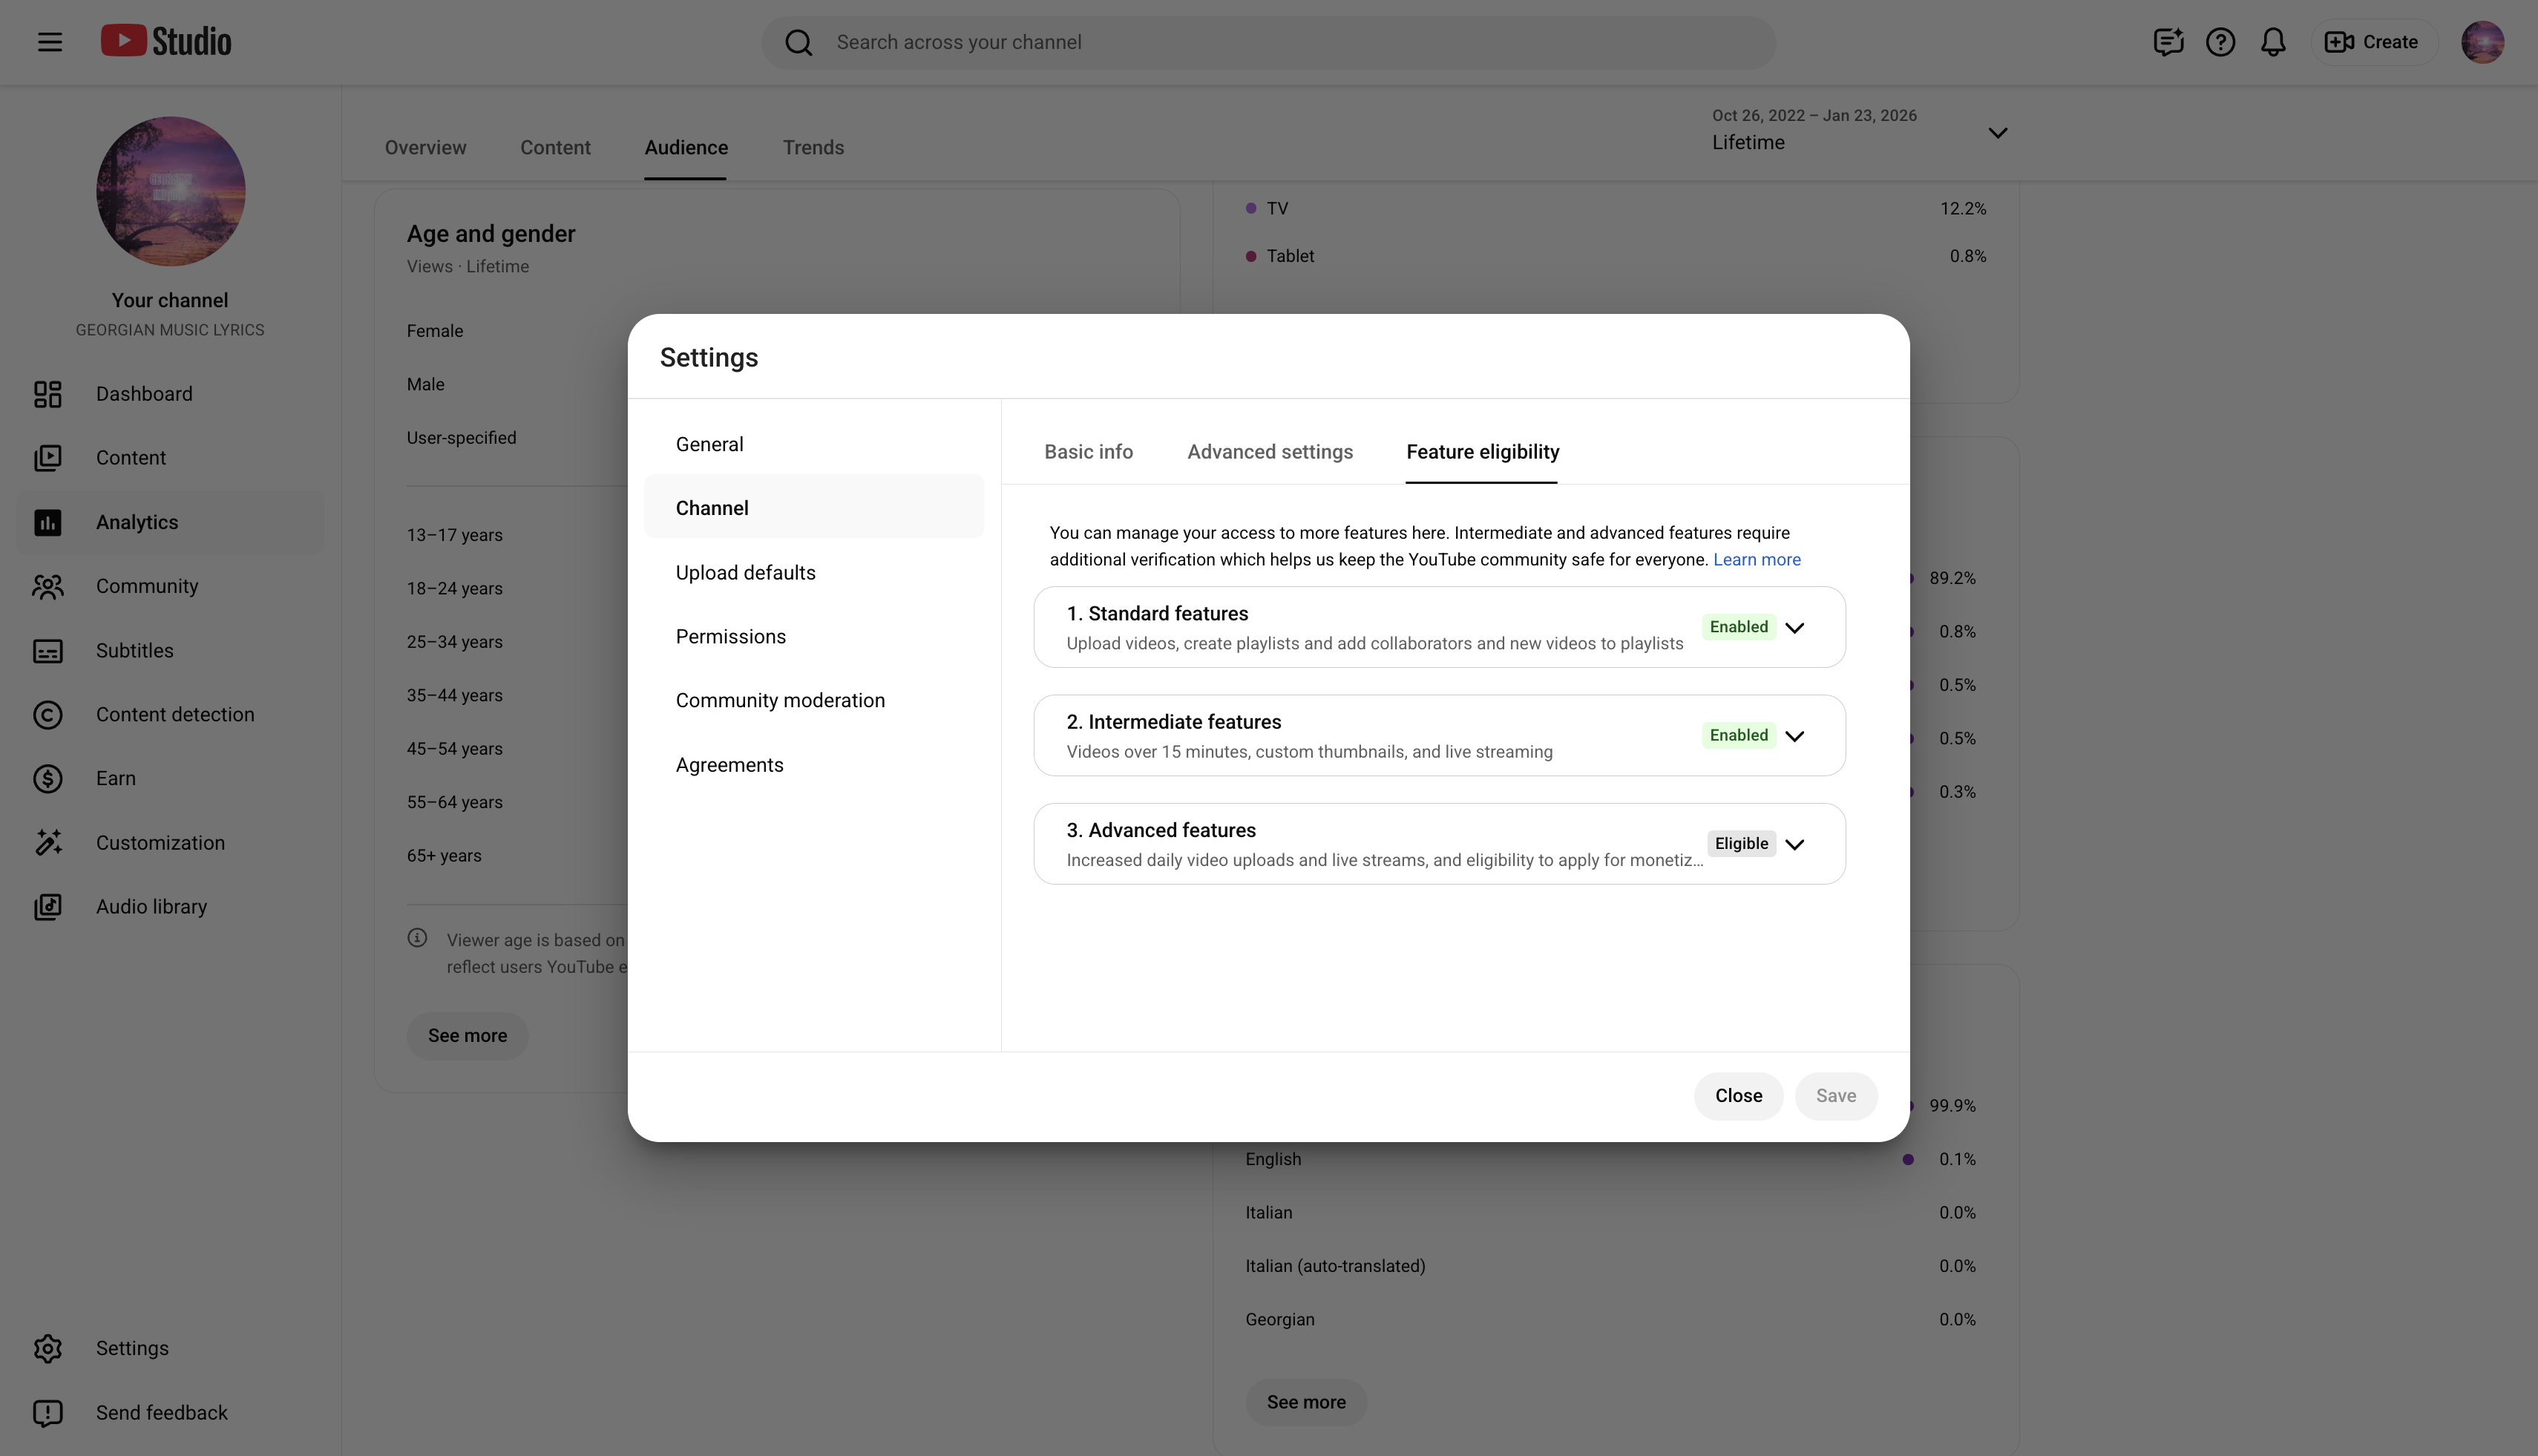Click the 18–24 years age row
Image resolution: width=2538 pixels, height=1456 pixels.
[454, 589]
